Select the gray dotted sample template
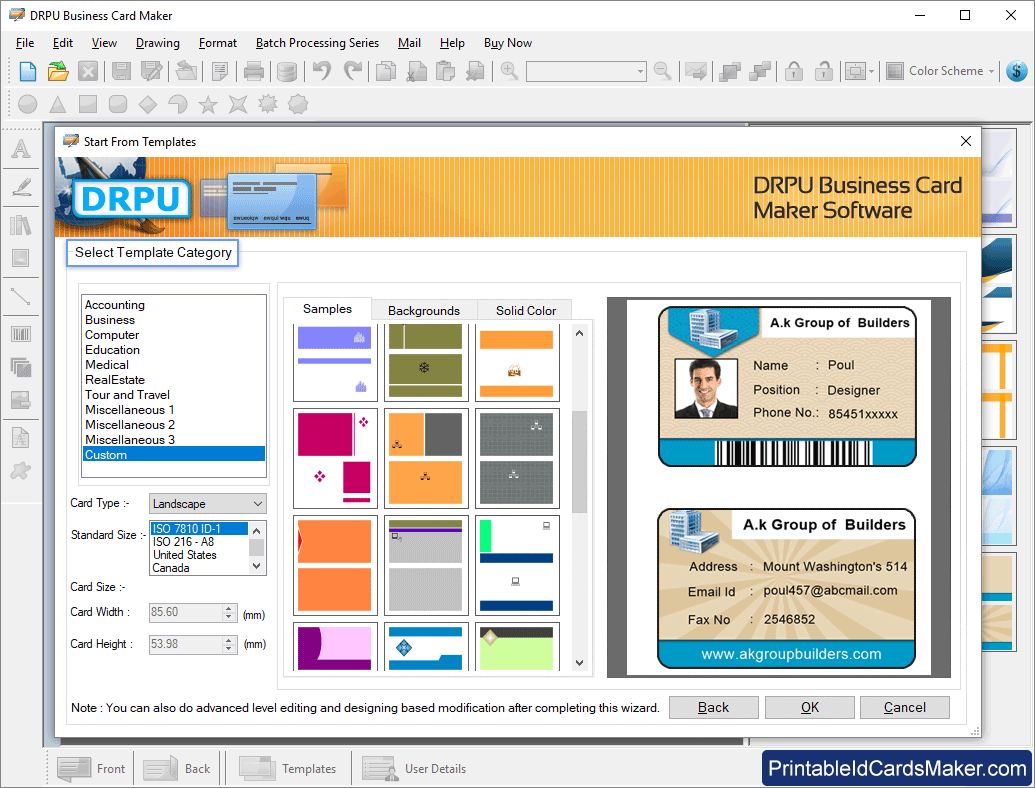The width and height of the screenshot is (1035, 788). click(517, 458)
